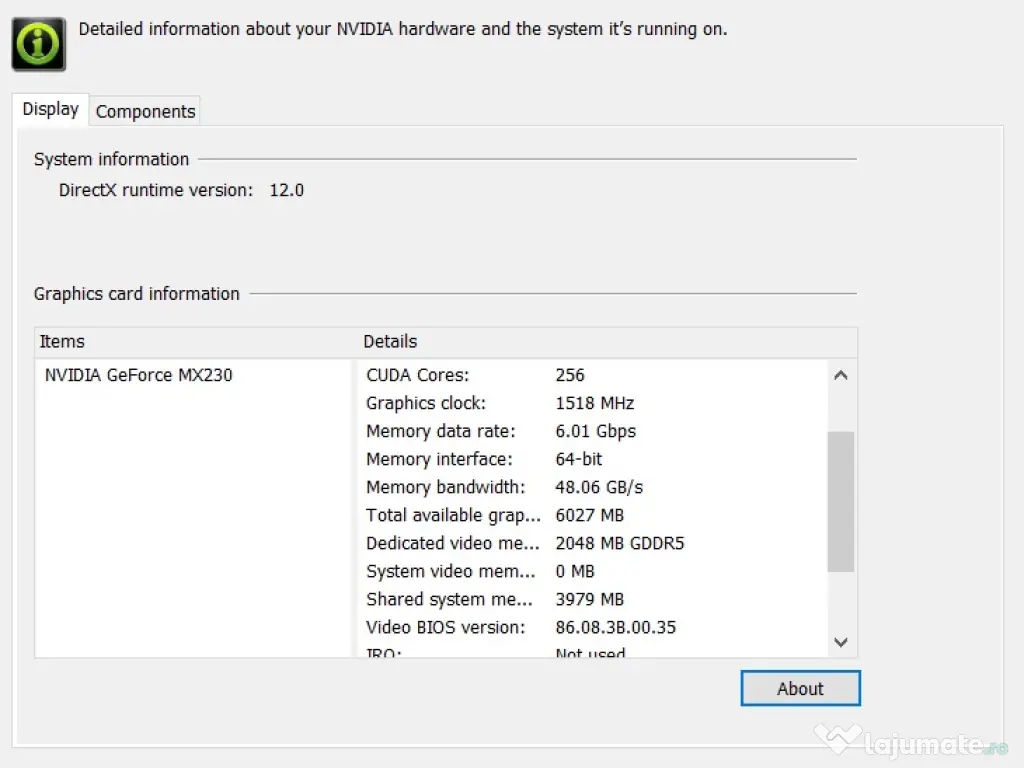This screenshot has width=1024, height=768.
Task: Click the lajumate.ro watermark logo
Action: pyautogui.click(x=911, y=741)
